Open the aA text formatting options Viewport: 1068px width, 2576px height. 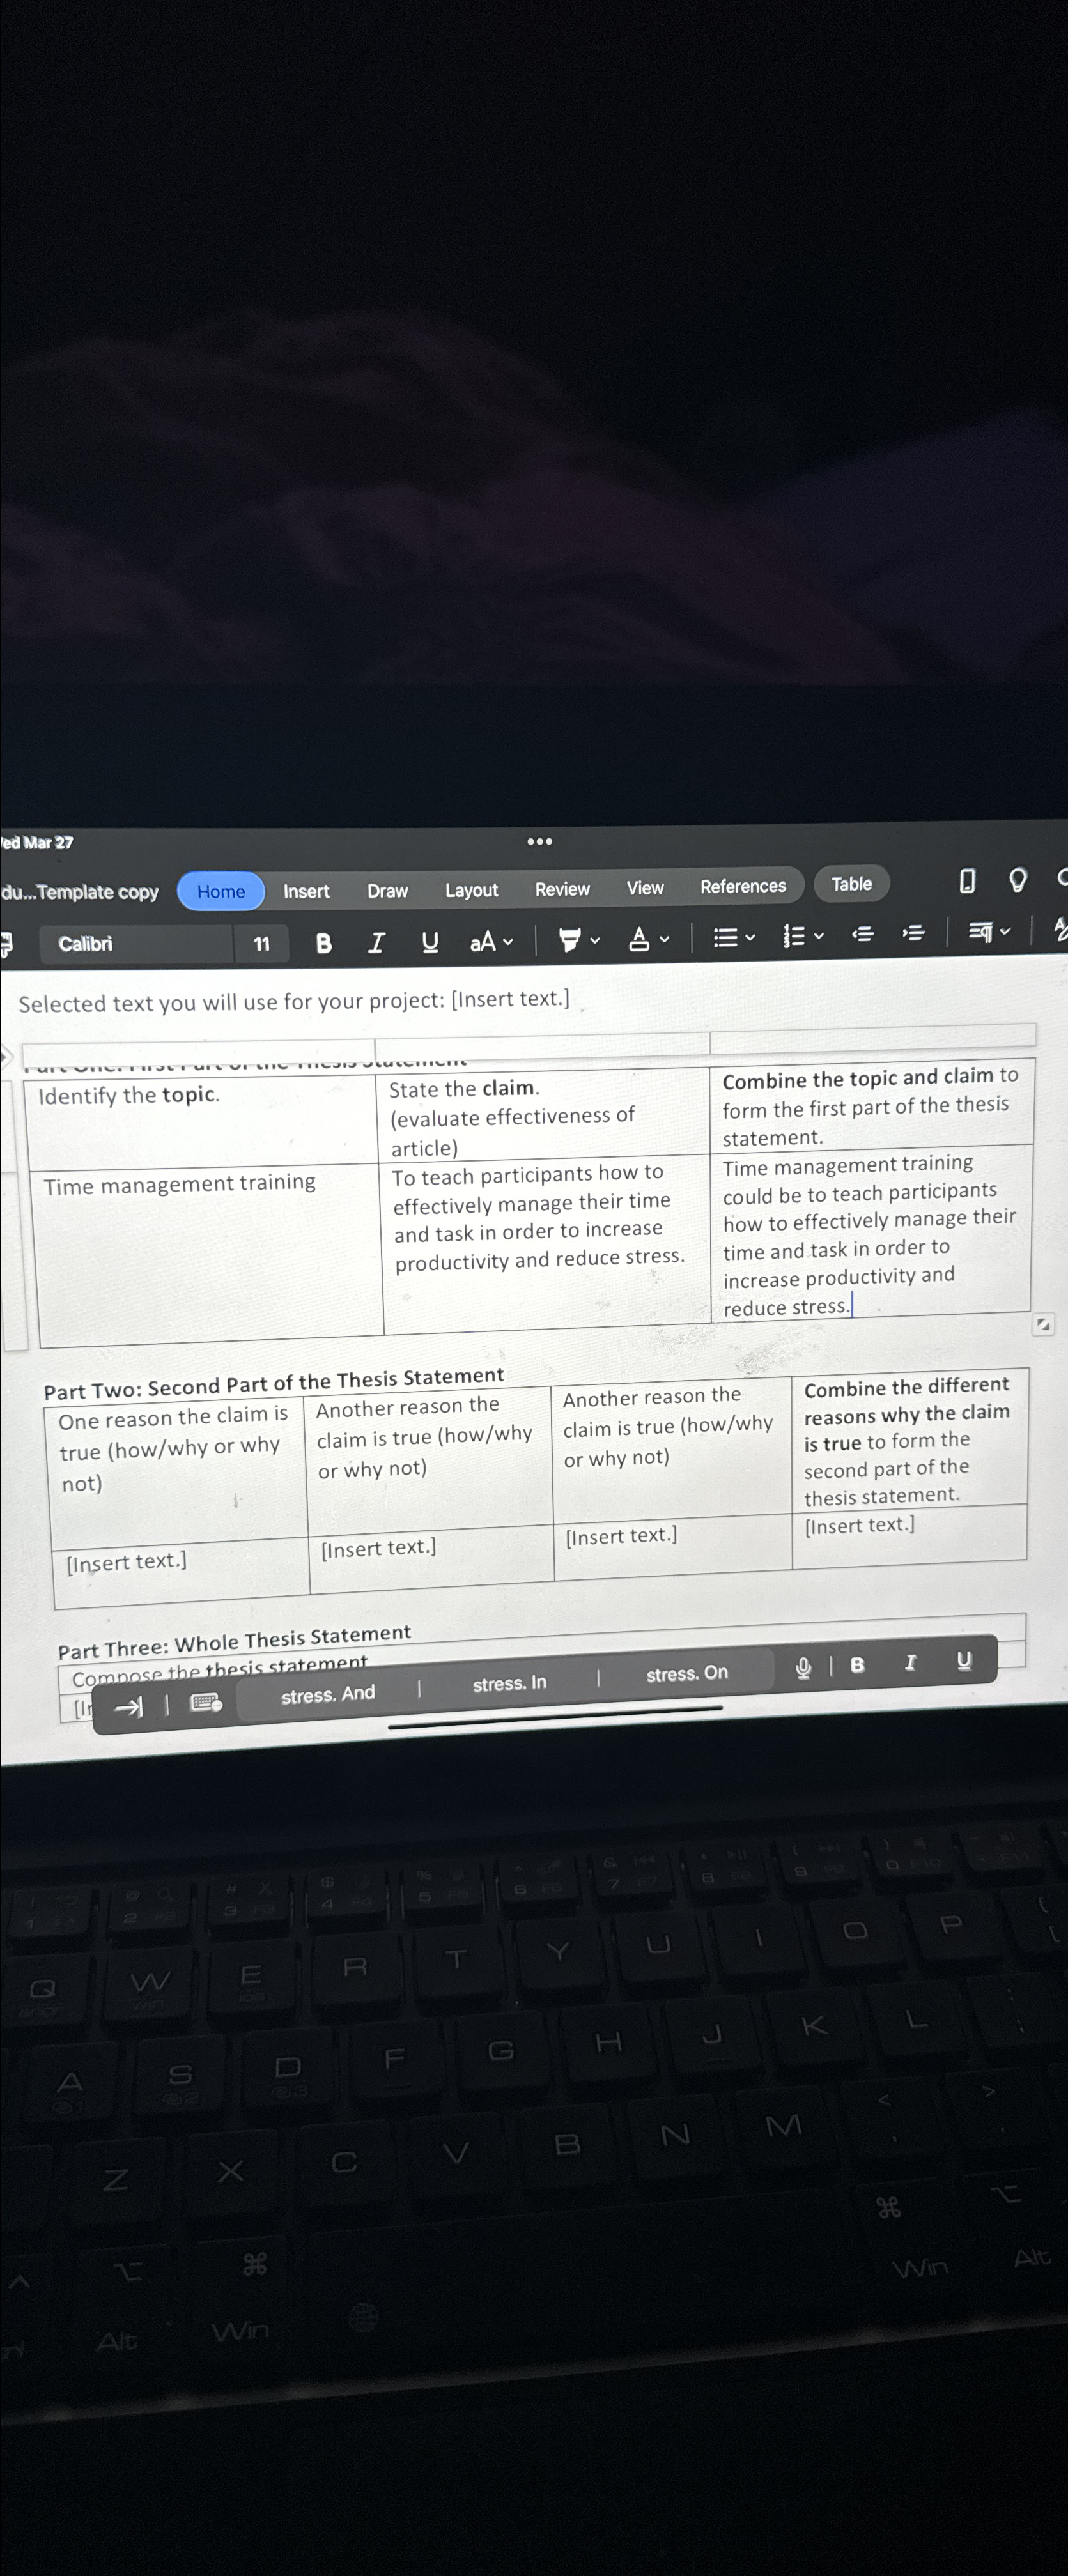[485, 942]
